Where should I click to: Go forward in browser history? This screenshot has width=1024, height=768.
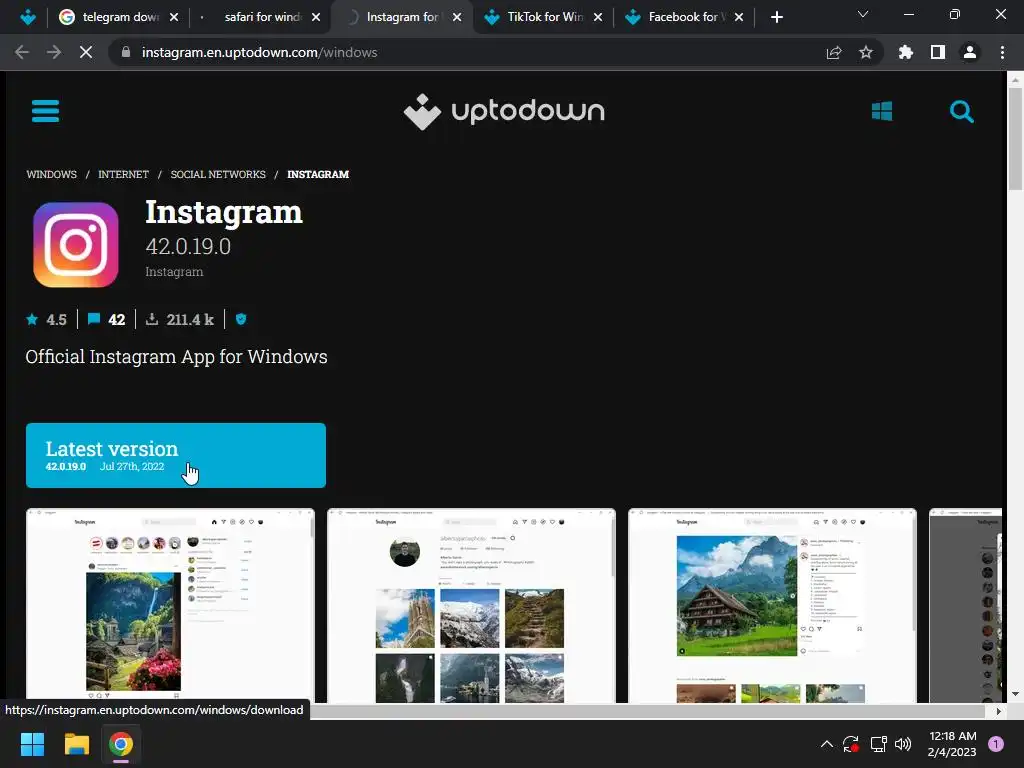pos(54,52)
